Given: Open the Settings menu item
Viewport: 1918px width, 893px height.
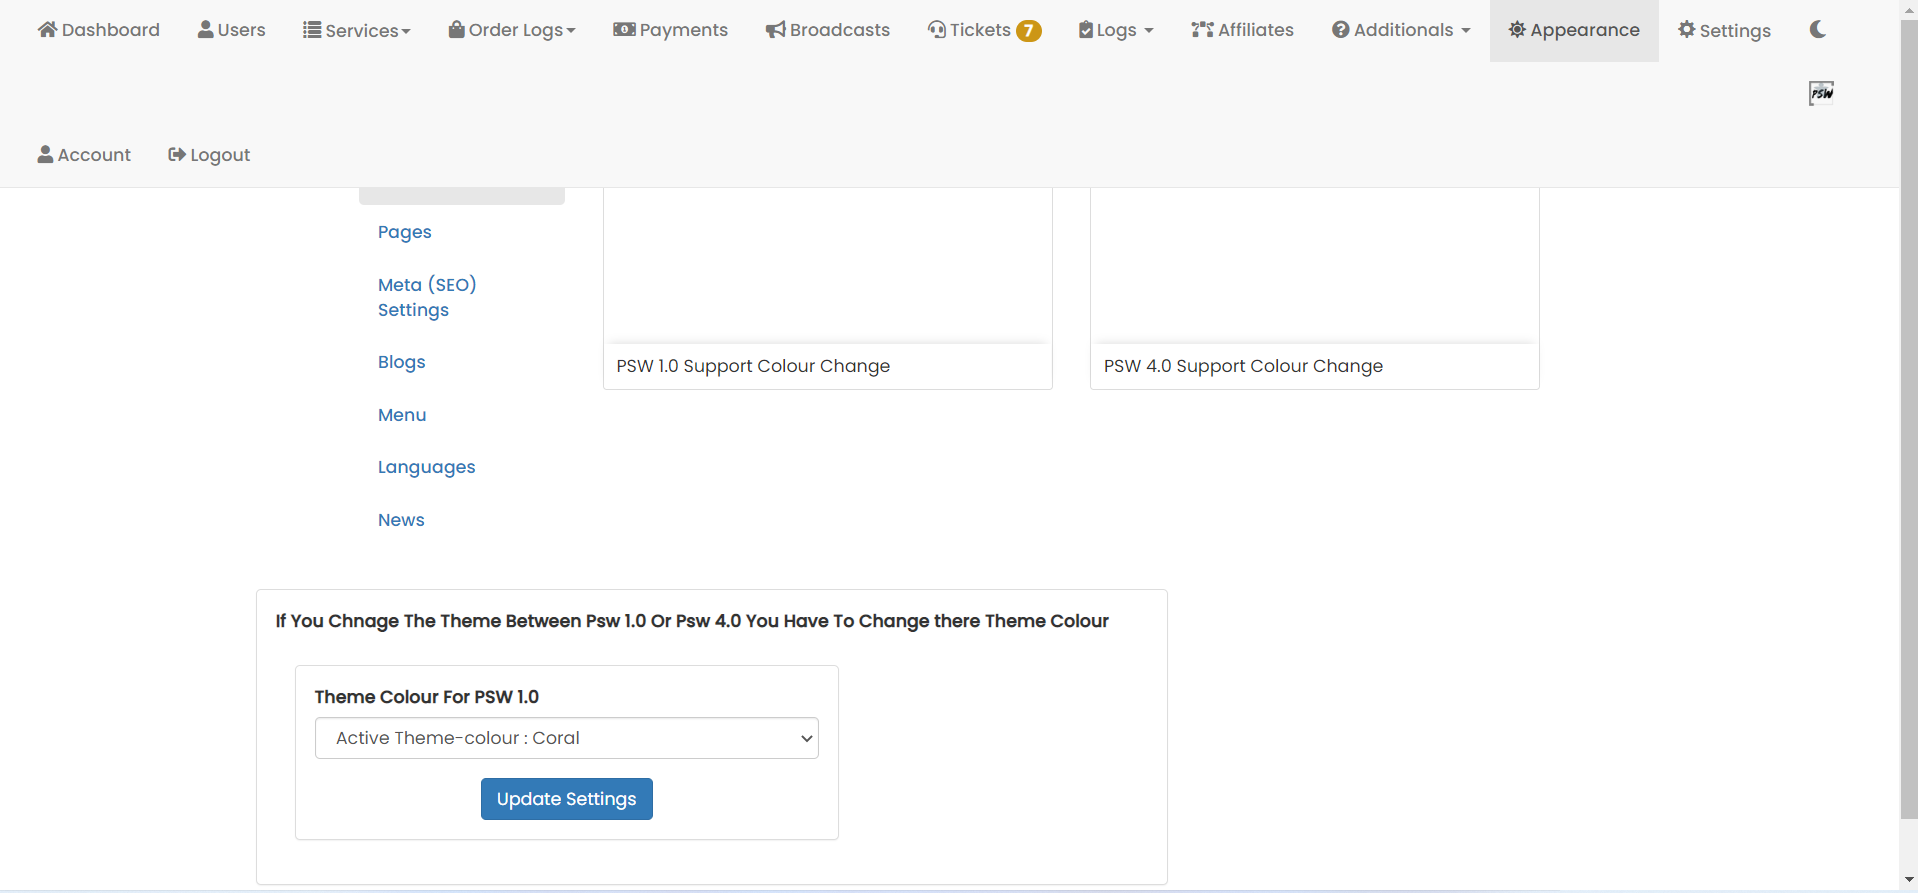Looking at the screenshot, I should pyautogui.click(x=1724, y=30).
